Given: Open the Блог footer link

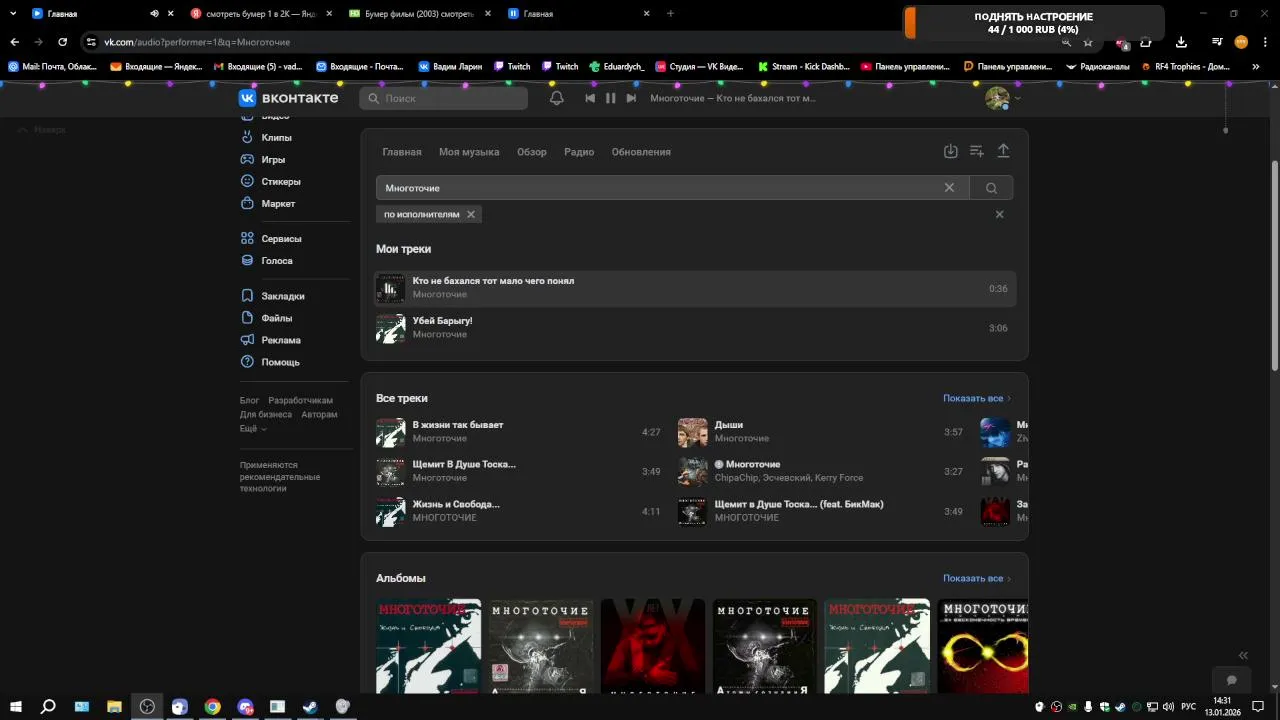Looking at the screenshot, I should click(249, 400).
